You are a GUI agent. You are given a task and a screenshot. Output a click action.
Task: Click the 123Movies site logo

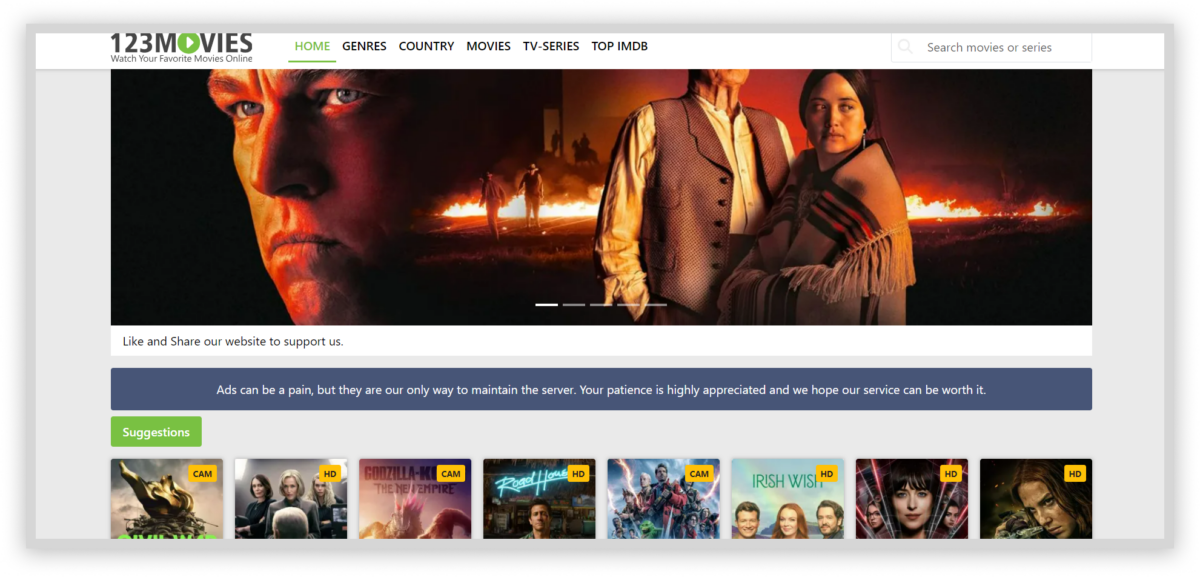(x=181, y=47)
